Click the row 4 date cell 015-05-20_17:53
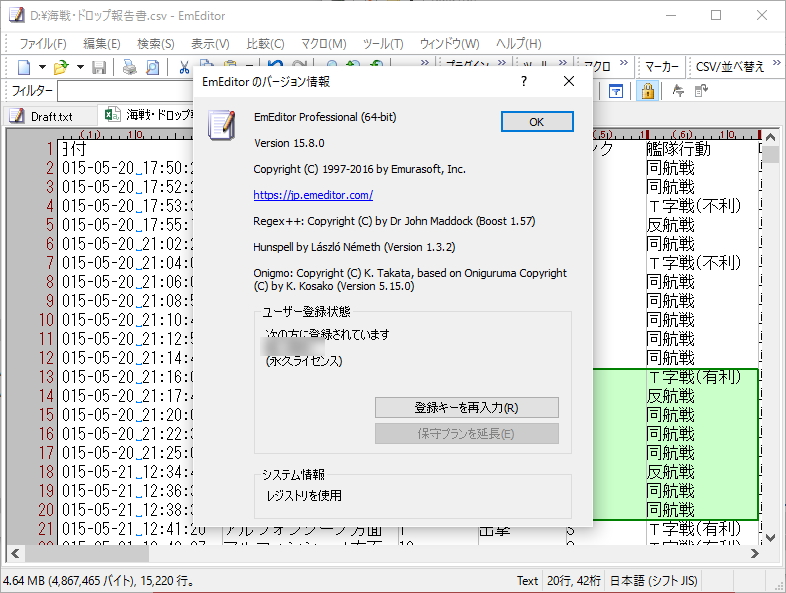The image size is (786, 593). pos(127,206)
